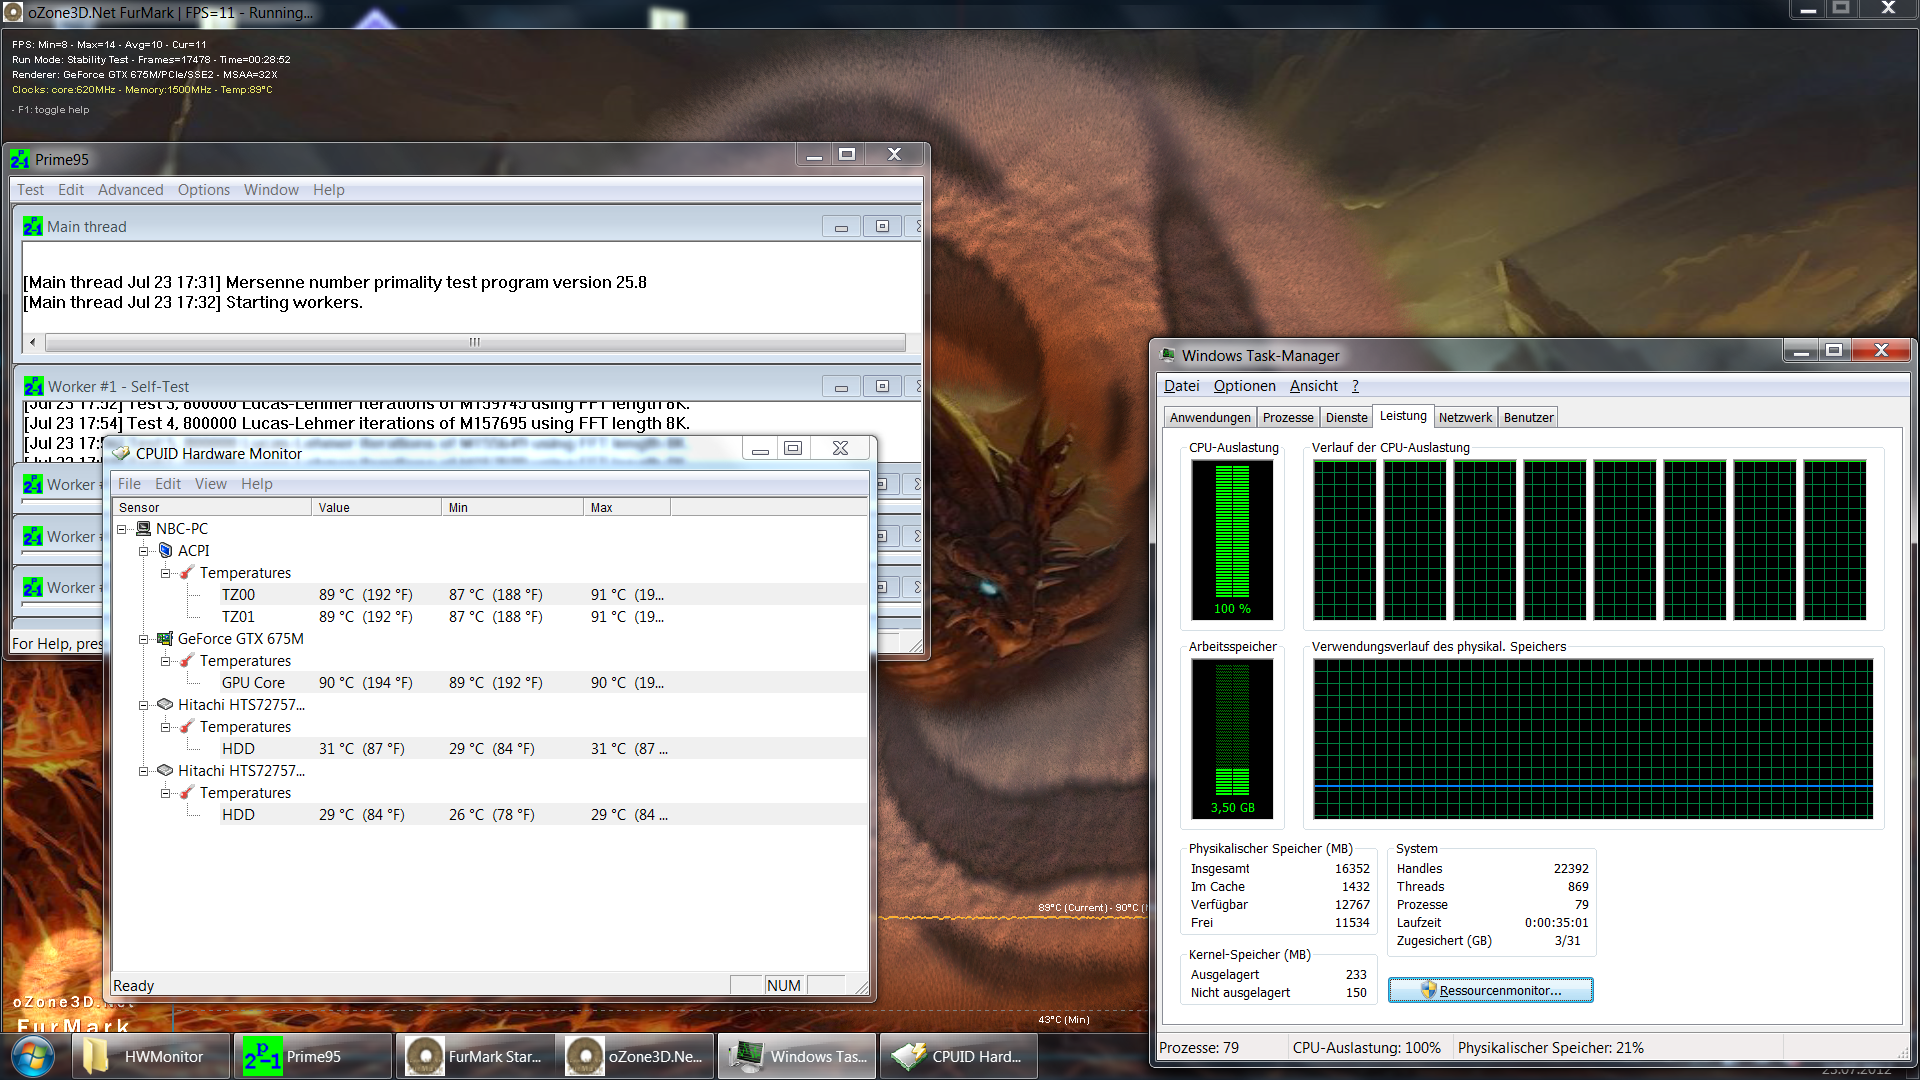Click Prime95 title bar icon
The width and height of the screenshot is (1920, 1080).
(20, 160)
